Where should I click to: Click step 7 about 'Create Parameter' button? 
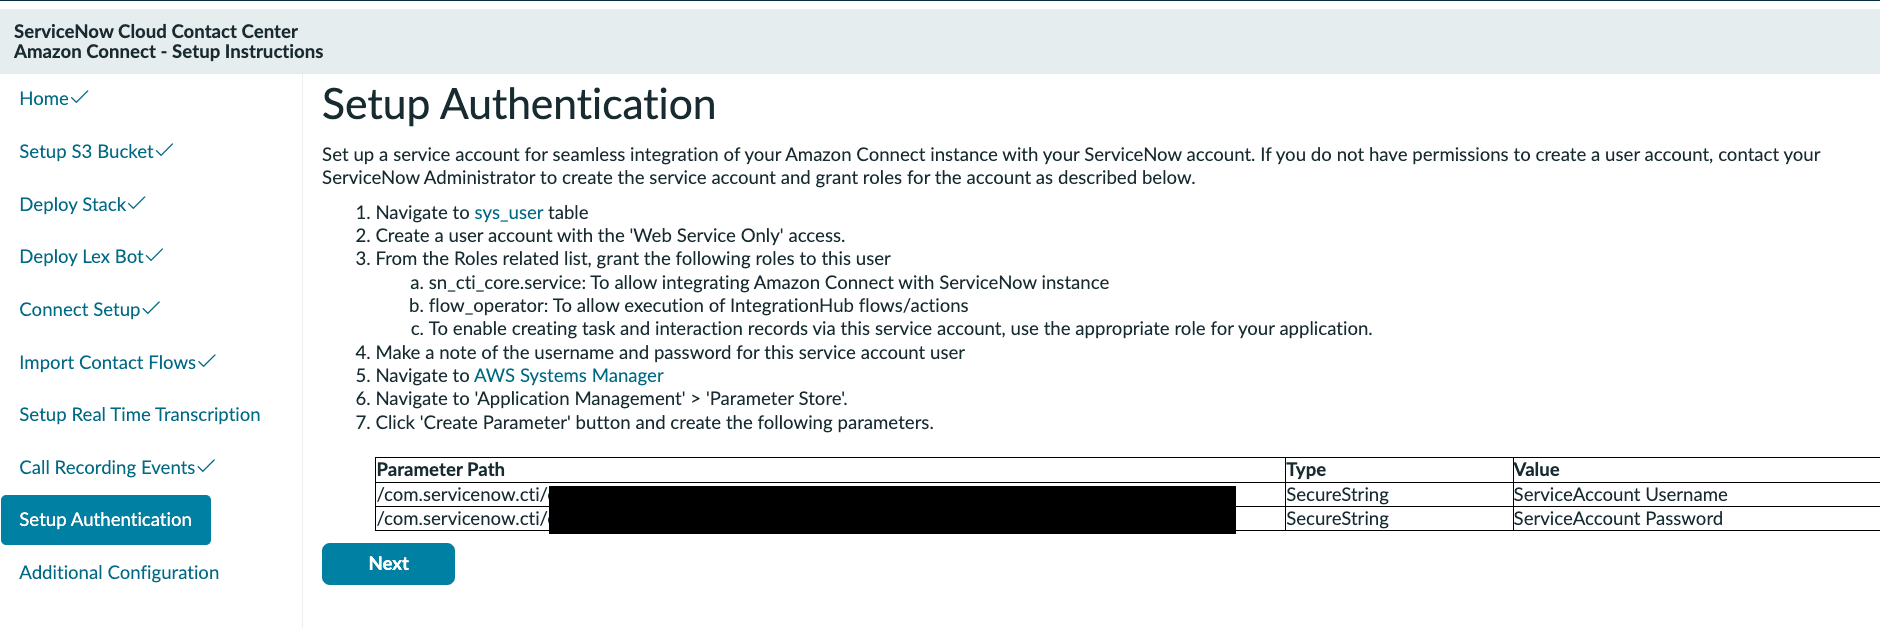pyautogui.click(x=654, y=422)
